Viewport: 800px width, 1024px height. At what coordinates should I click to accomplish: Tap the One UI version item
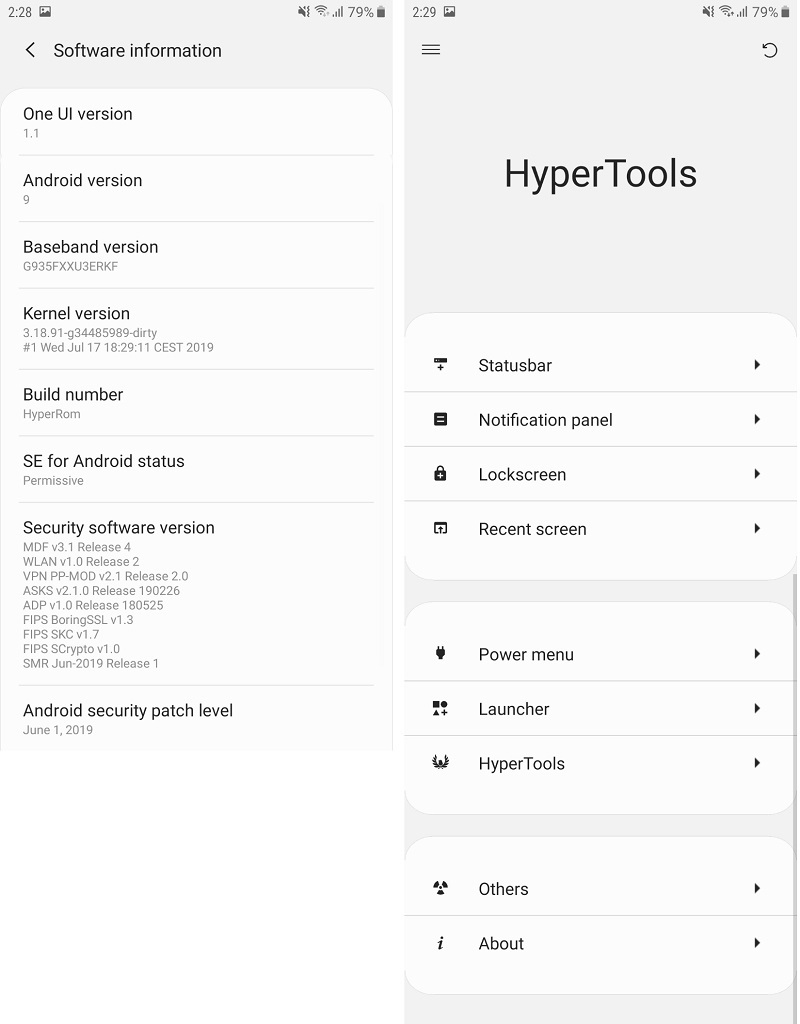[x=196, y=122]
